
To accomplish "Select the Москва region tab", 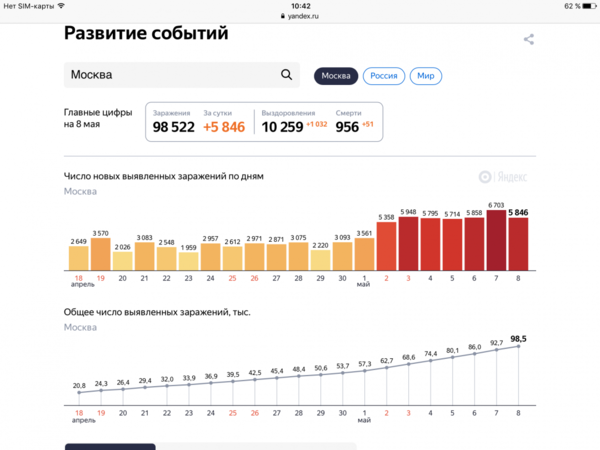I will pos(335,76).
